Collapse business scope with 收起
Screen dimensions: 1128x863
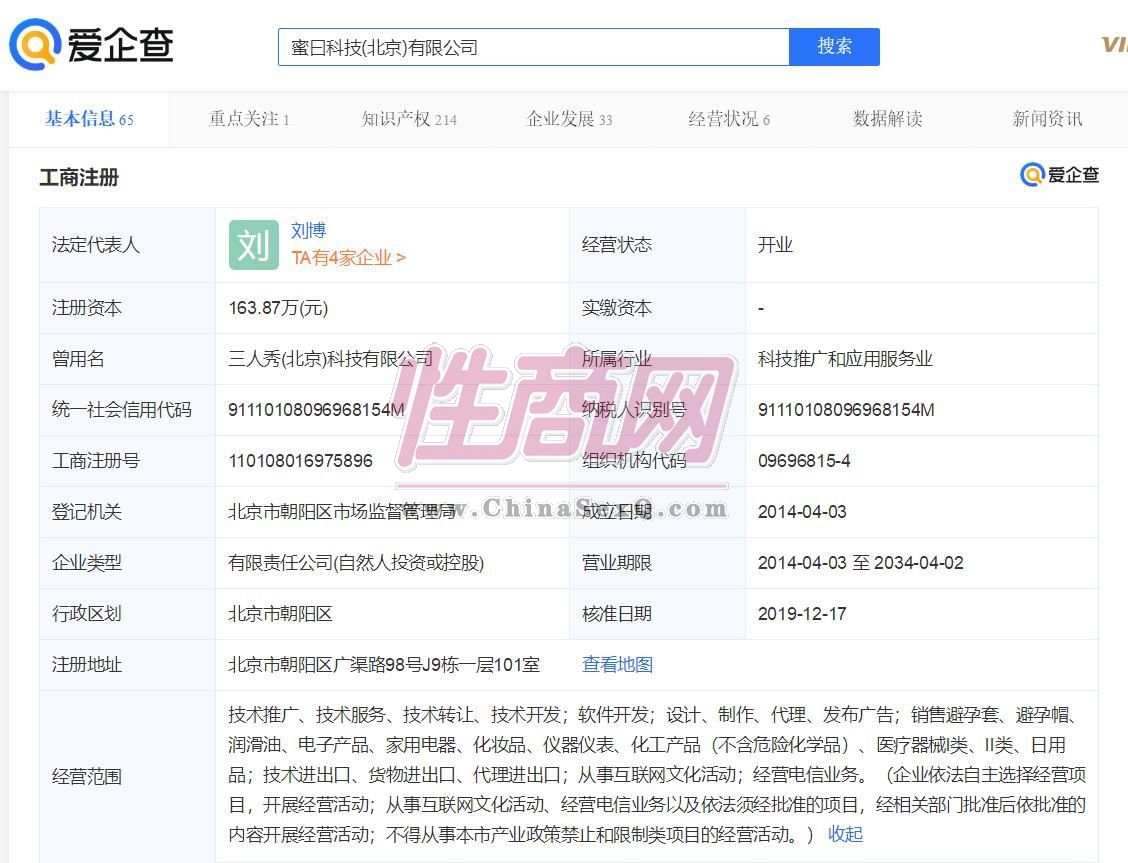click(x=845, y=834)
